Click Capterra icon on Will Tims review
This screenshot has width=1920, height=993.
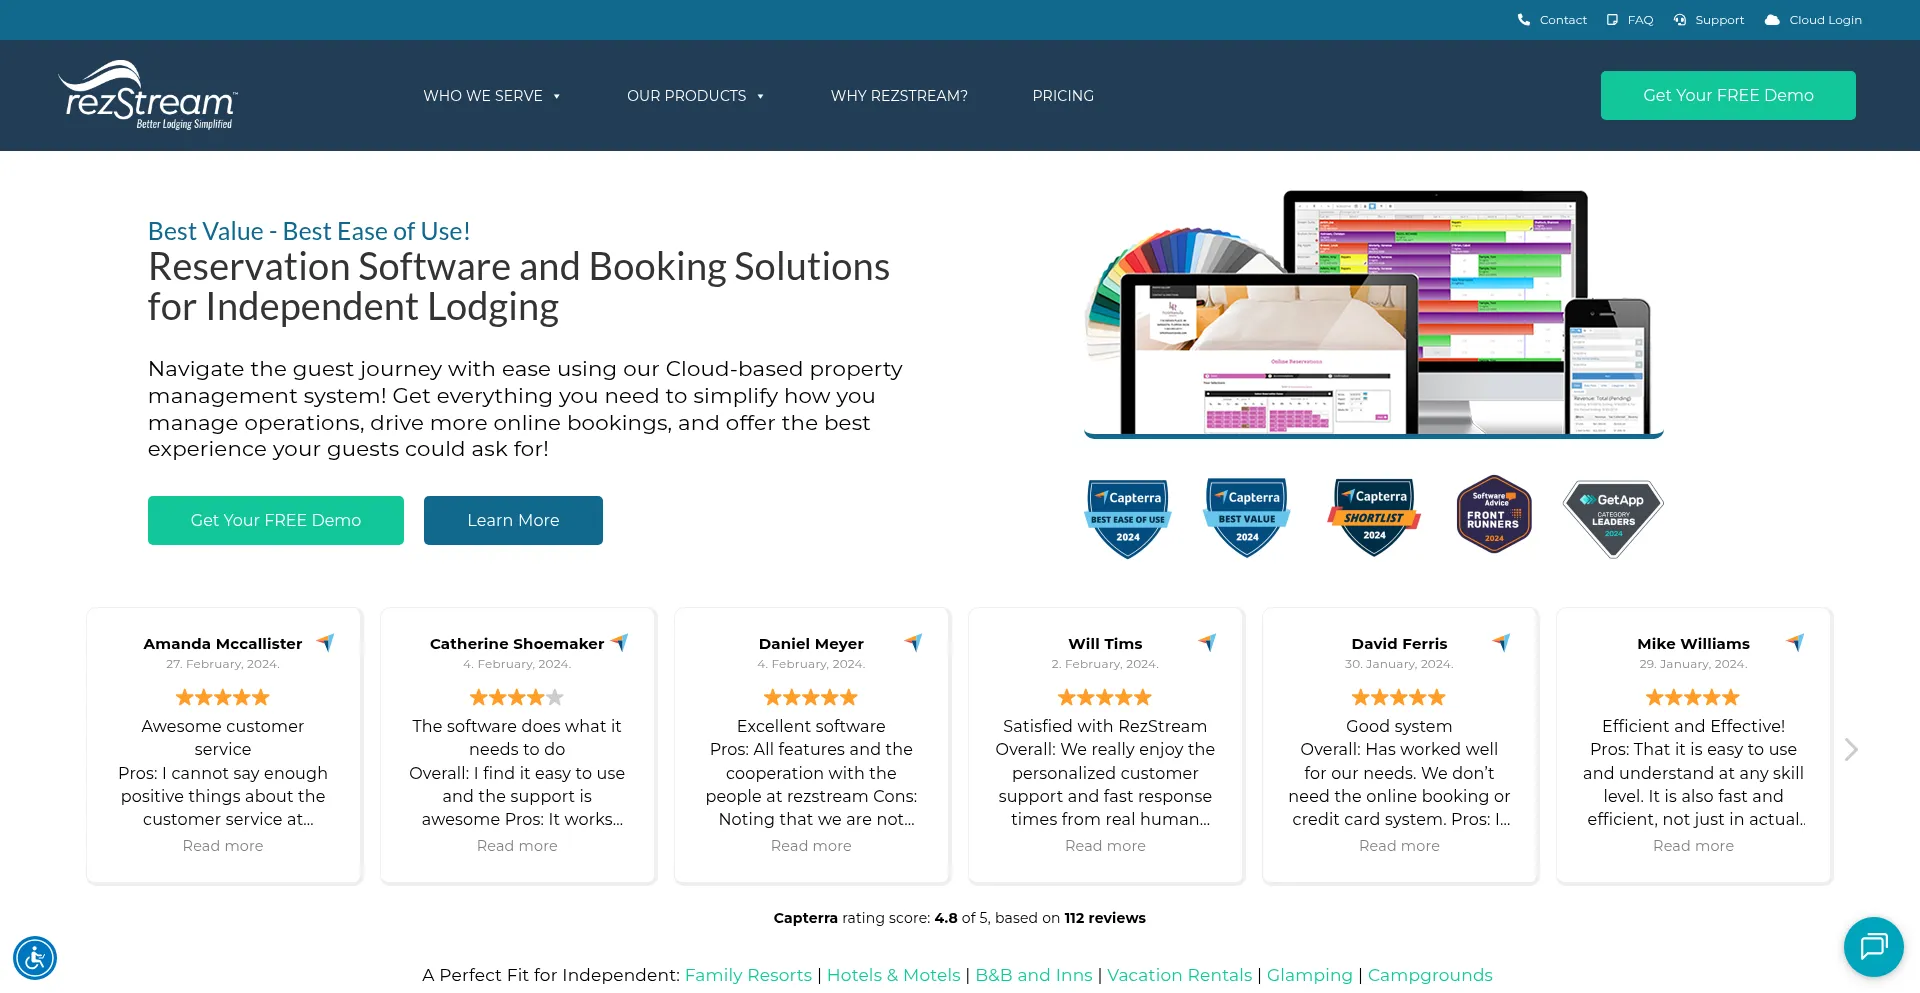pos(1207,642)
